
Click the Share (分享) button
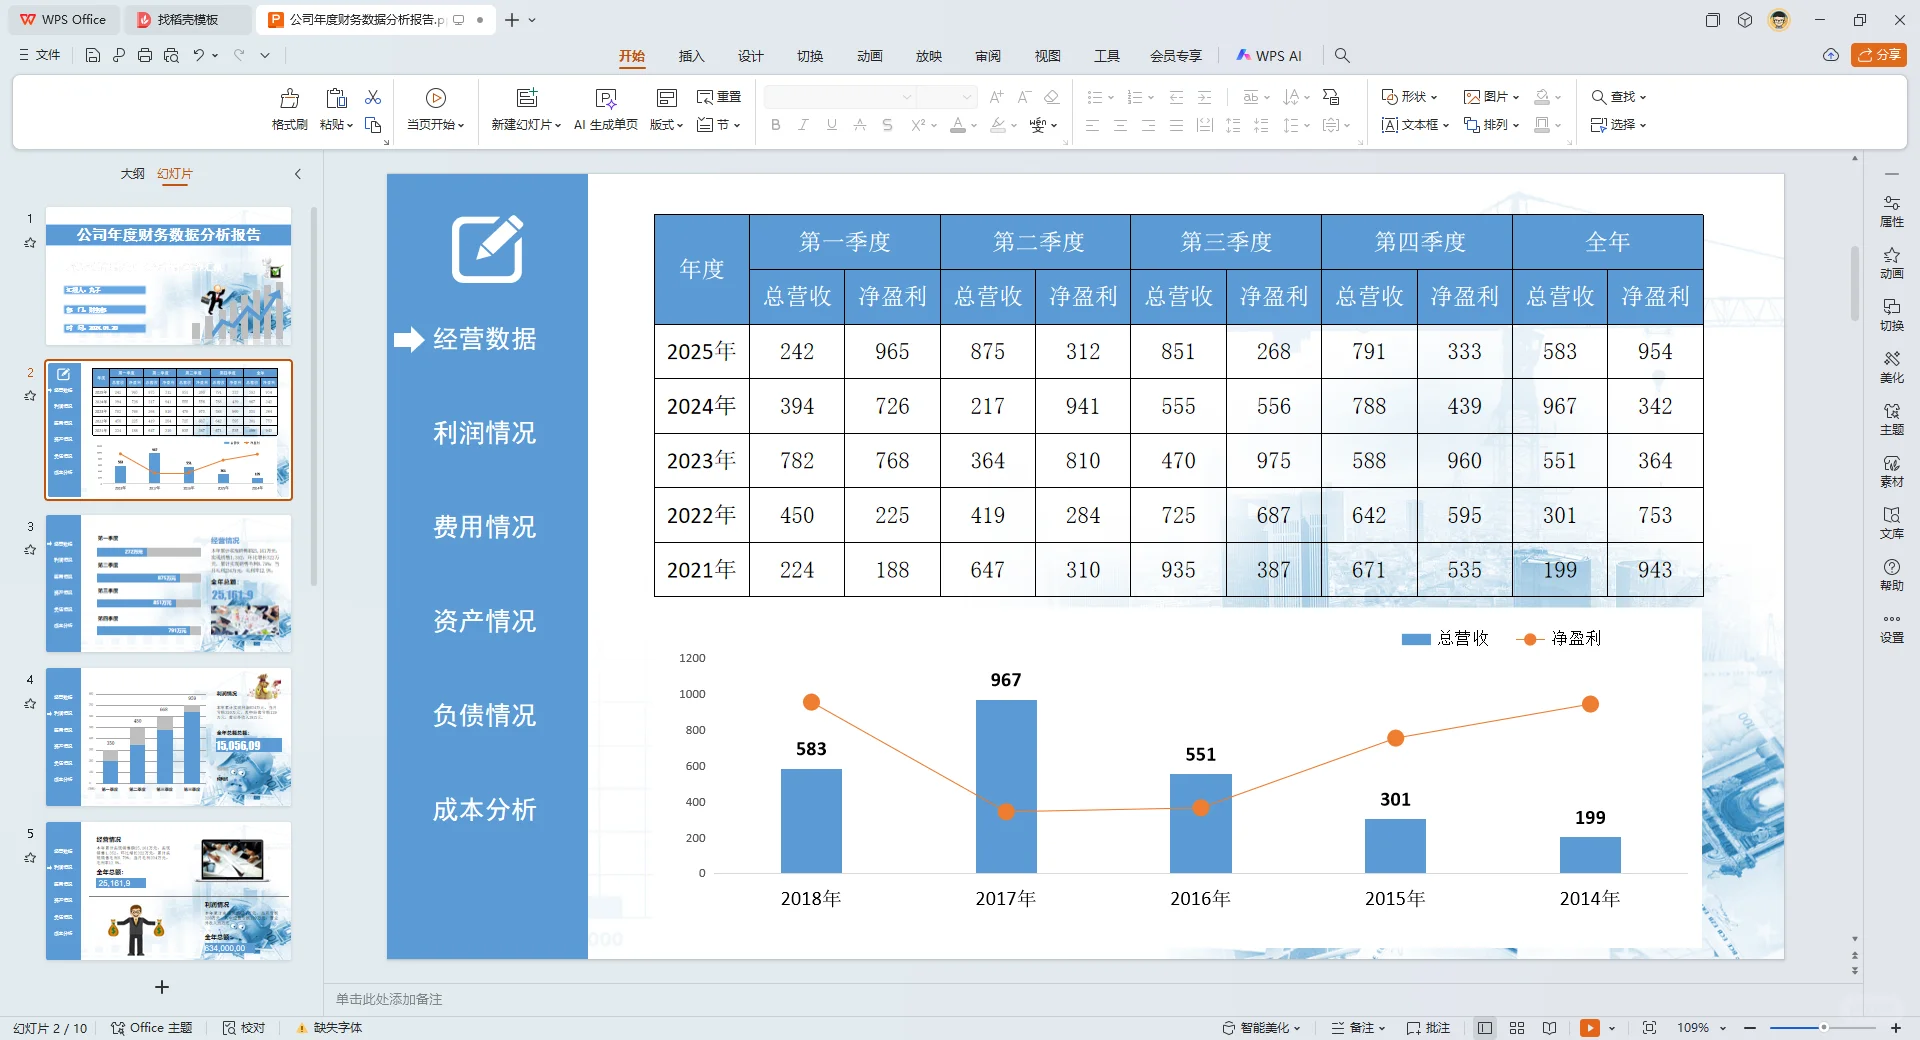(x=1879, y=55)
